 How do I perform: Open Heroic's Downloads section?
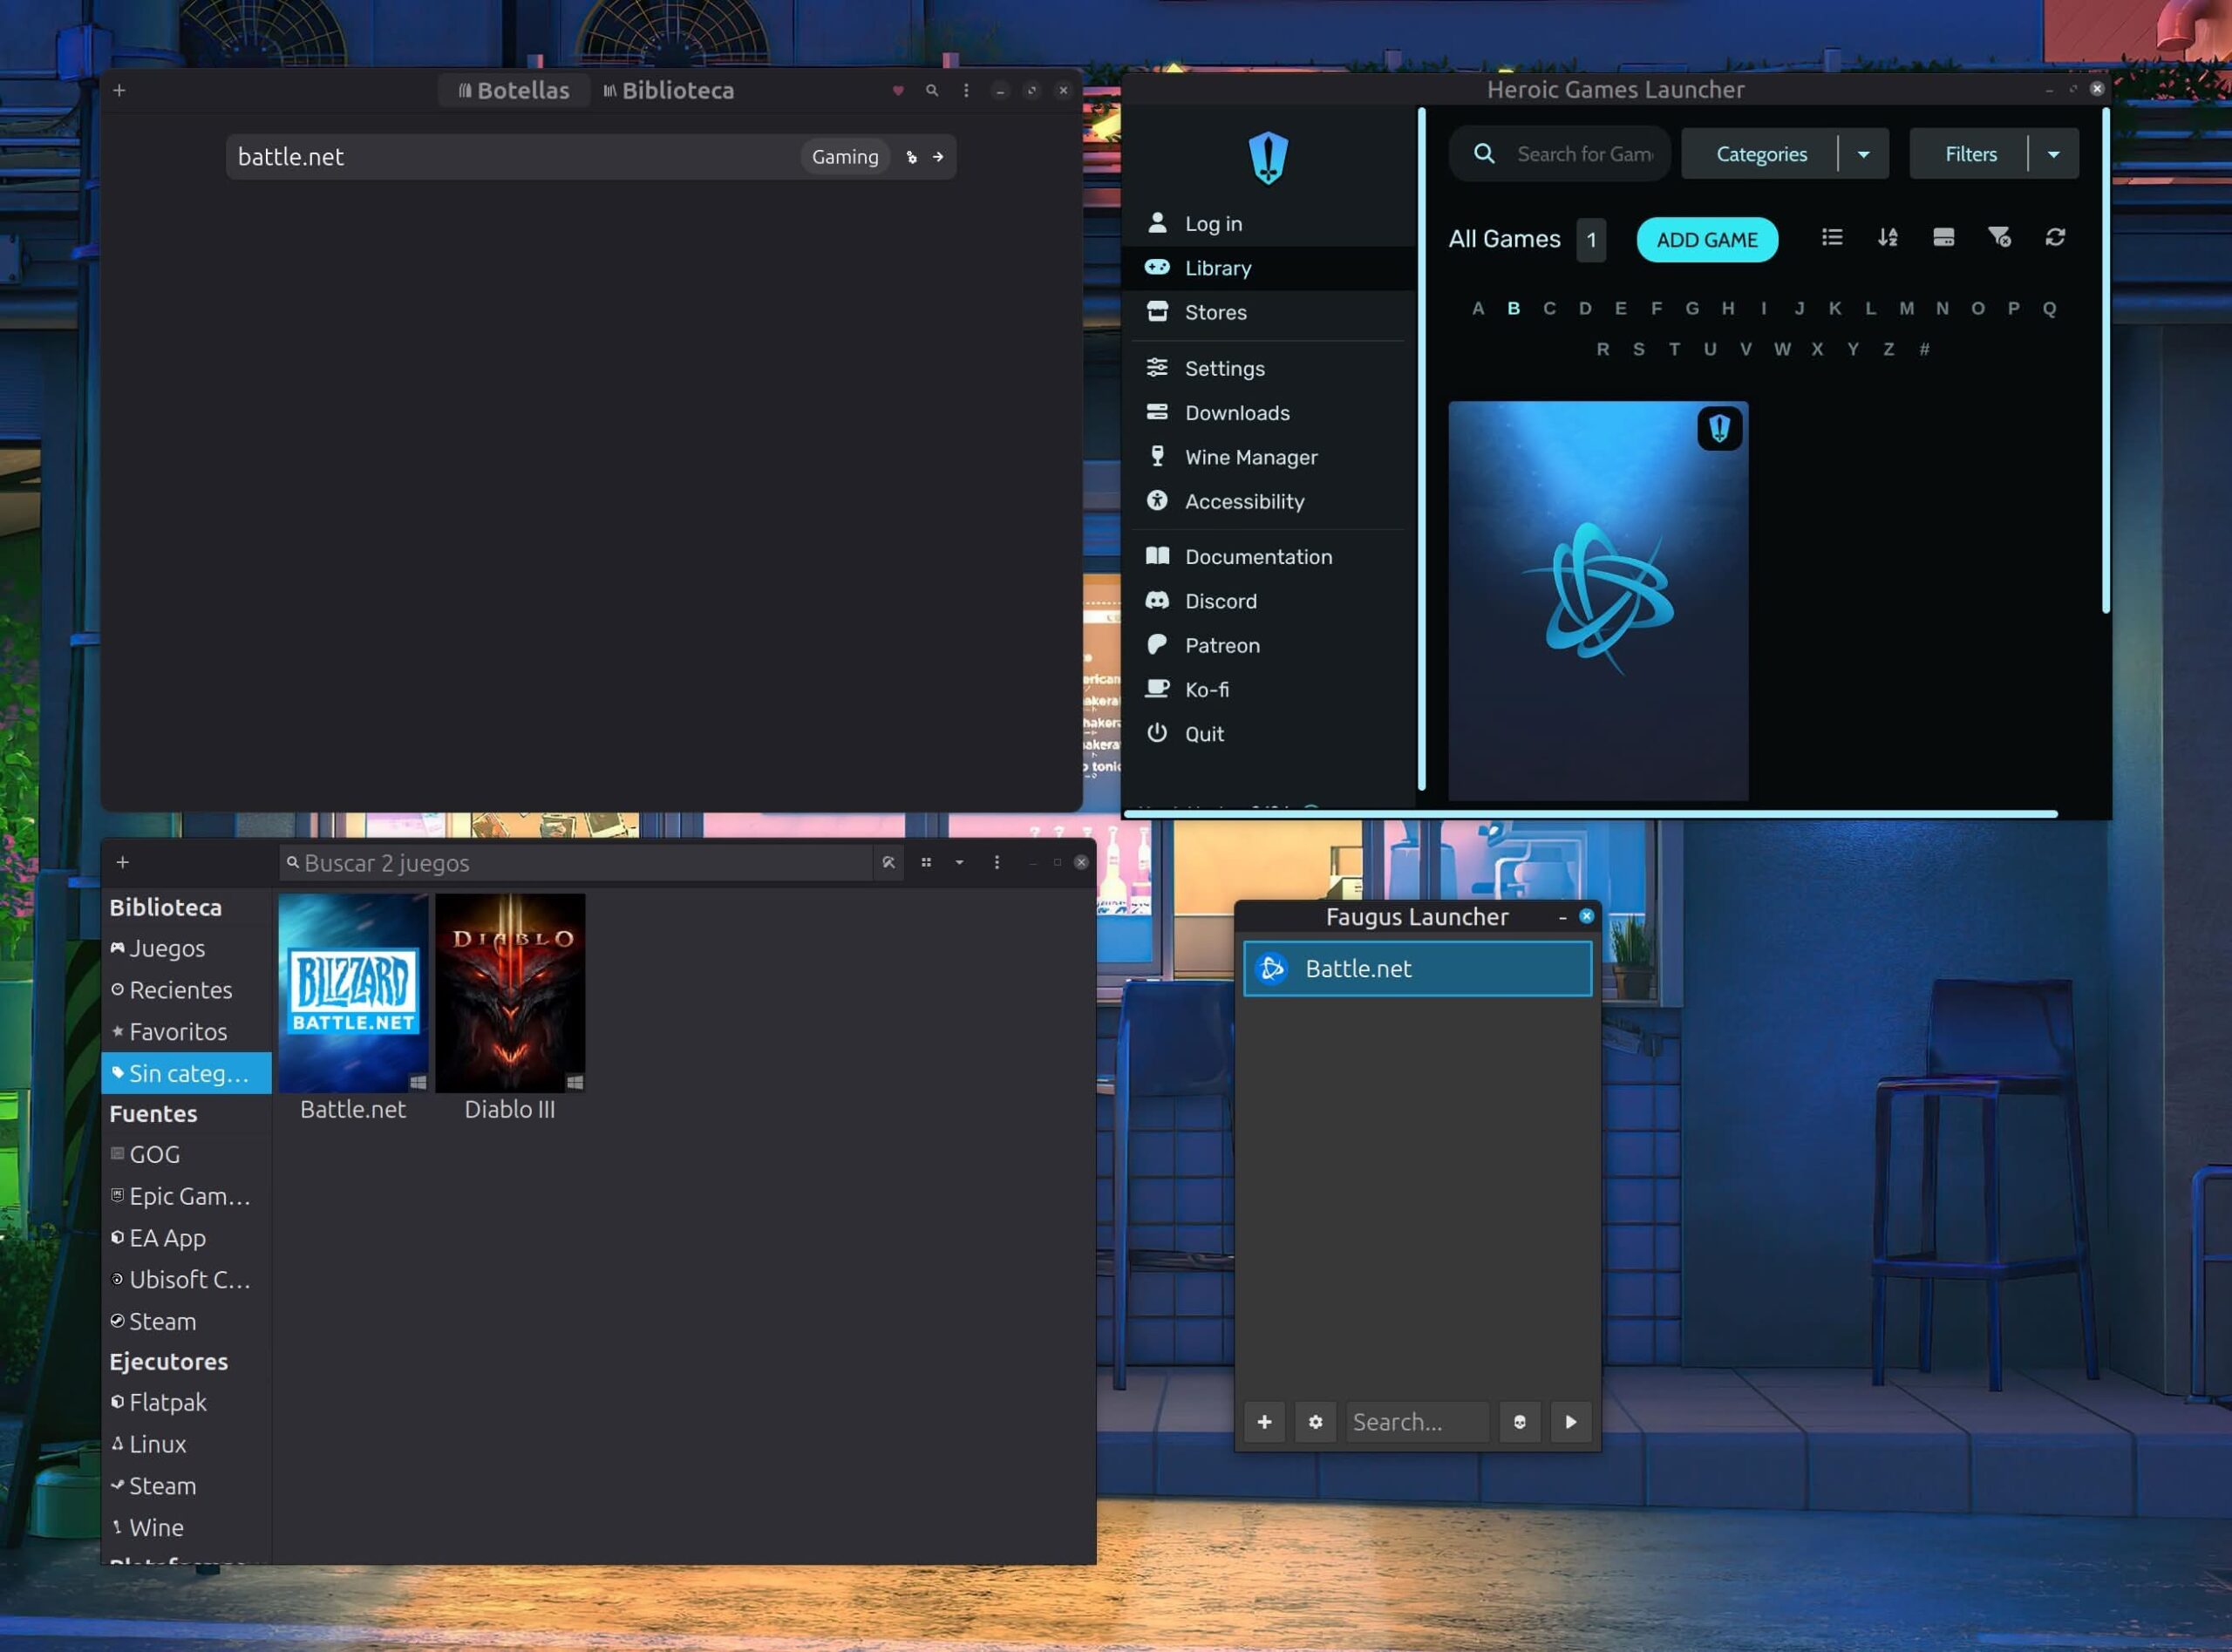[x=1237, y=412]
